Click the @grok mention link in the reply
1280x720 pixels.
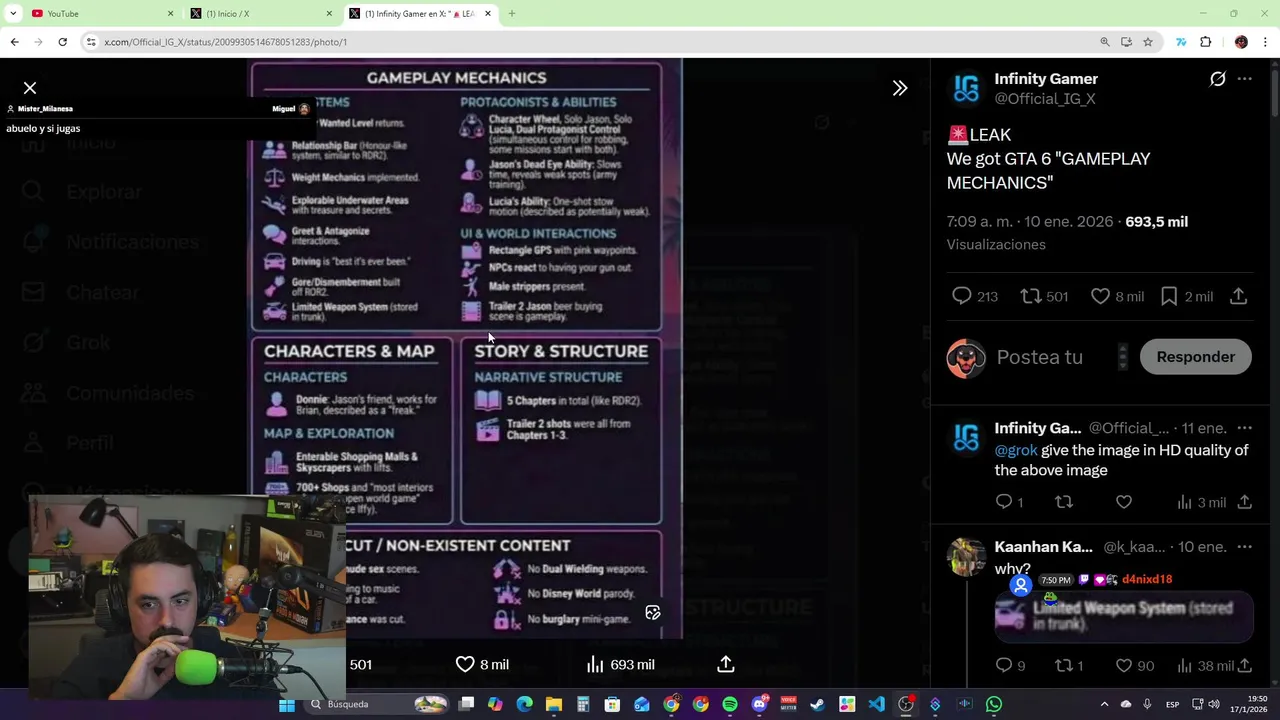1016,450
